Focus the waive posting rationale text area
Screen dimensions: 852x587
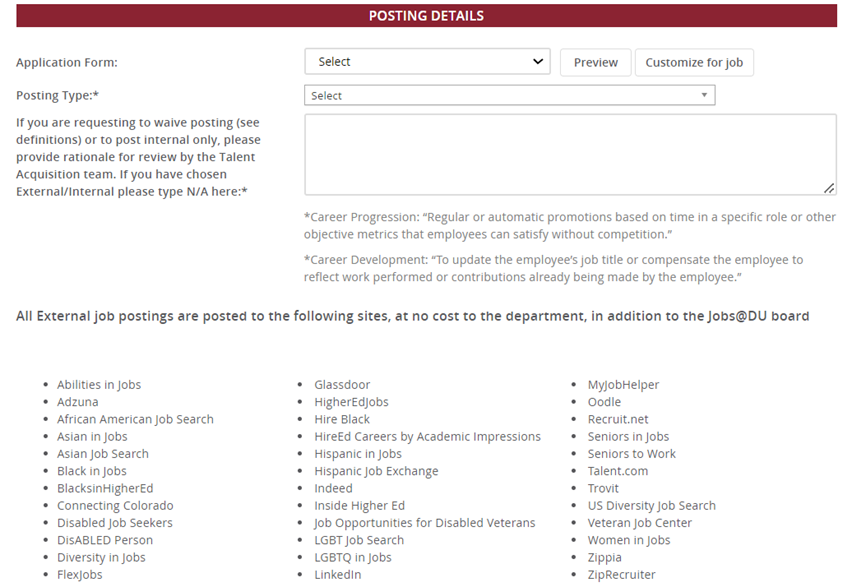pyautogui.click(x=570, y=154)
